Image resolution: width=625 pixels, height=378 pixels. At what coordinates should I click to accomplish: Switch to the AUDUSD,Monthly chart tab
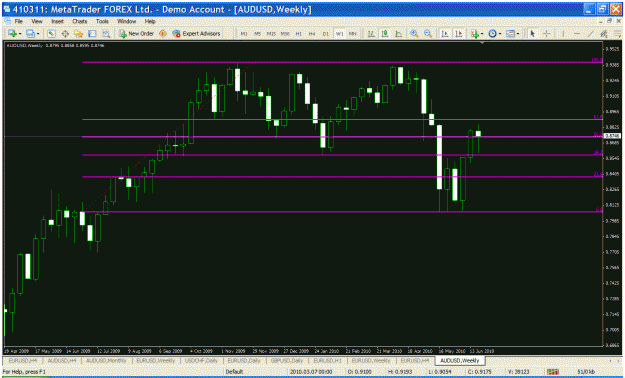106,360
